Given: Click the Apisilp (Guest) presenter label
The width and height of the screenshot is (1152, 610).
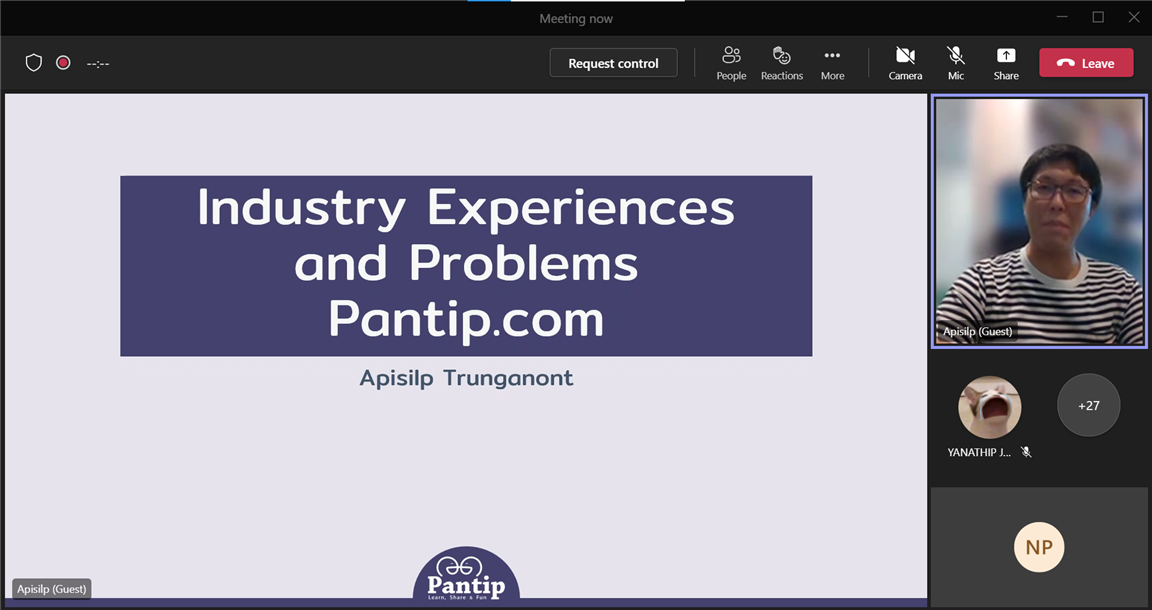Looking at the screenshot, I should tap(52, 589).
